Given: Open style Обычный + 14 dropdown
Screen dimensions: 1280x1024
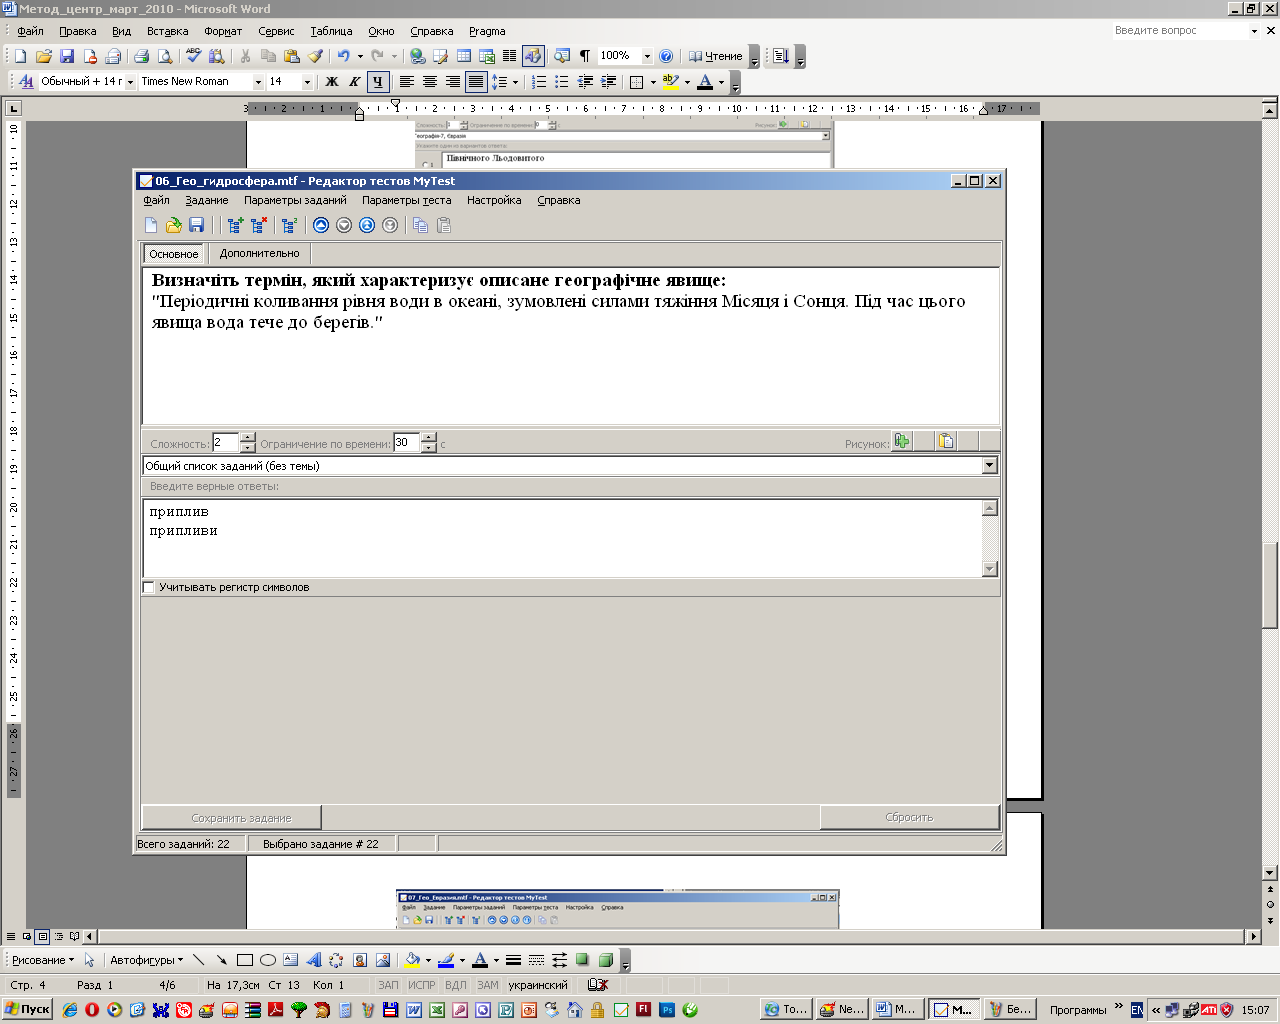Looking at the screenshot, I should [x=130, y=82].
